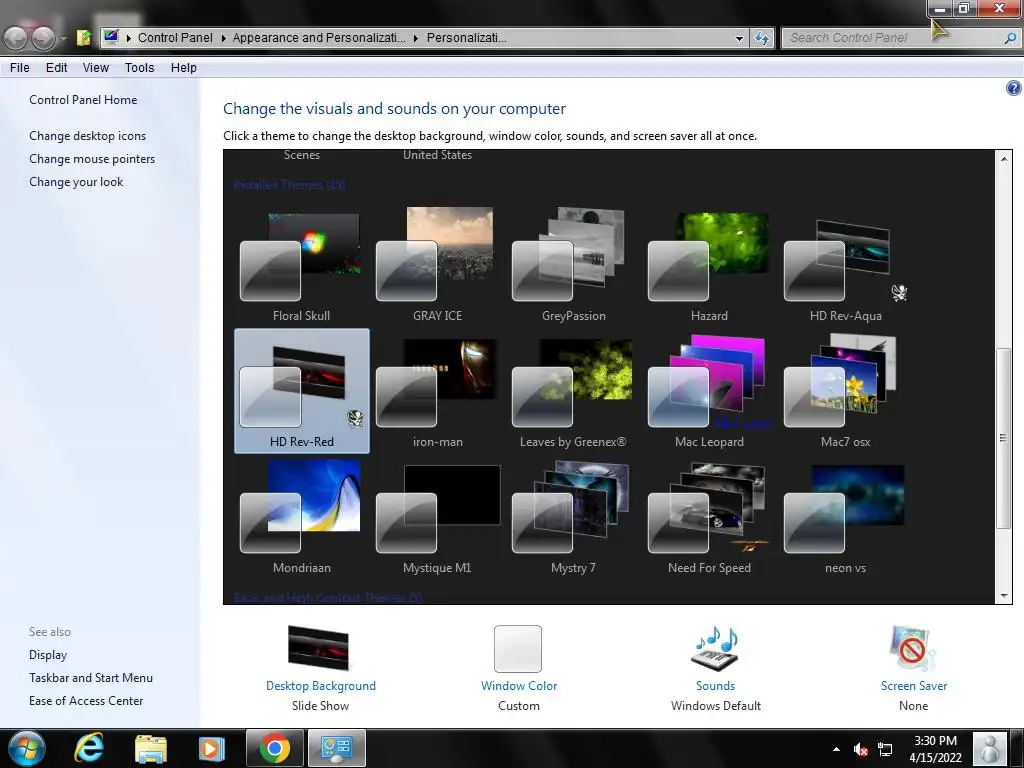Click the Back navigation button
Viewport: 1024px width, 768px height.
coord(16,38)
